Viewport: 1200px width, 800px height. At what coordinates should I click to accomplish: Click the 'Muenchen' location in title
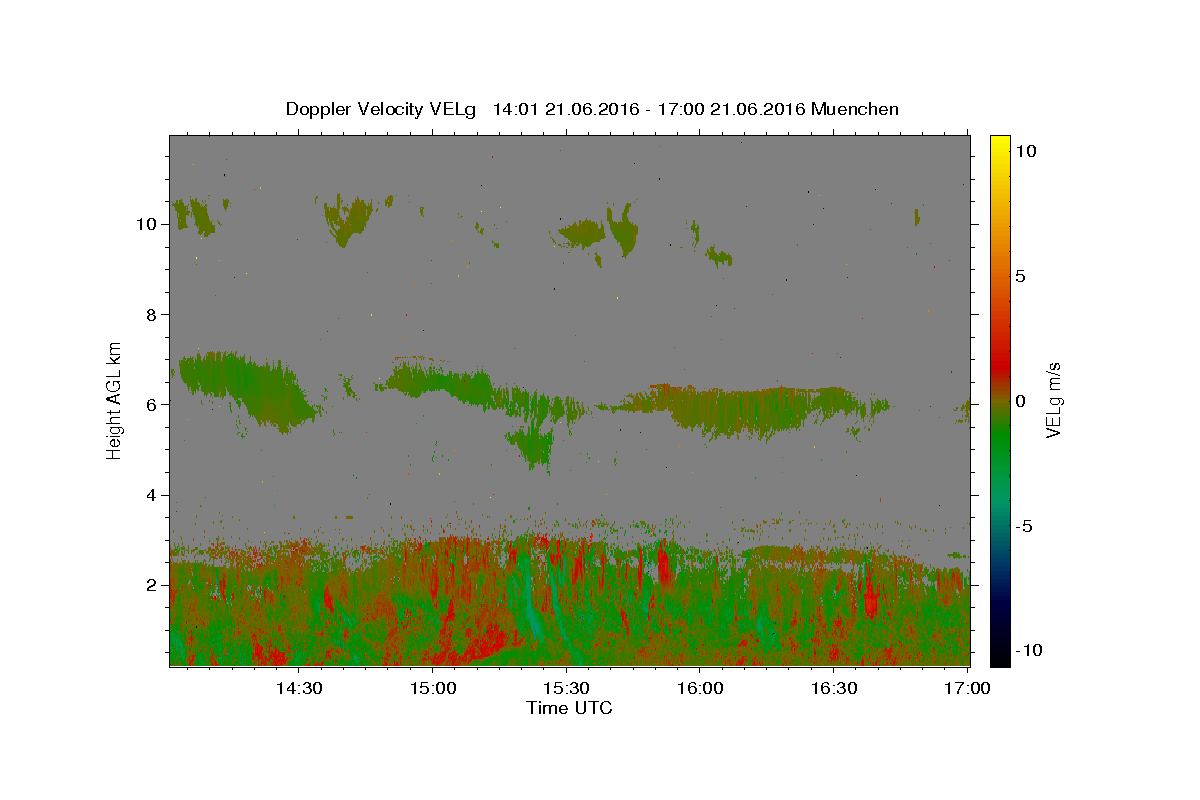855,109
